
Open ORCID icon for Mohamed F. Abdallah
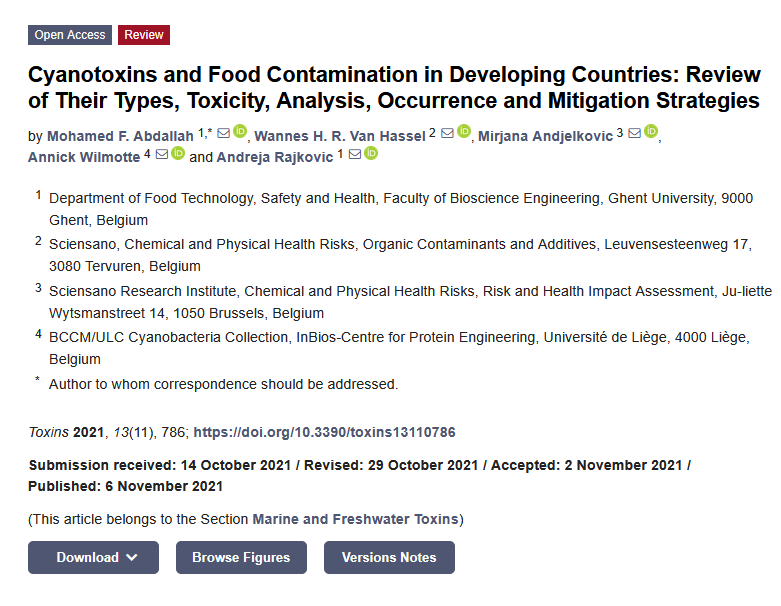coord(240,132)
